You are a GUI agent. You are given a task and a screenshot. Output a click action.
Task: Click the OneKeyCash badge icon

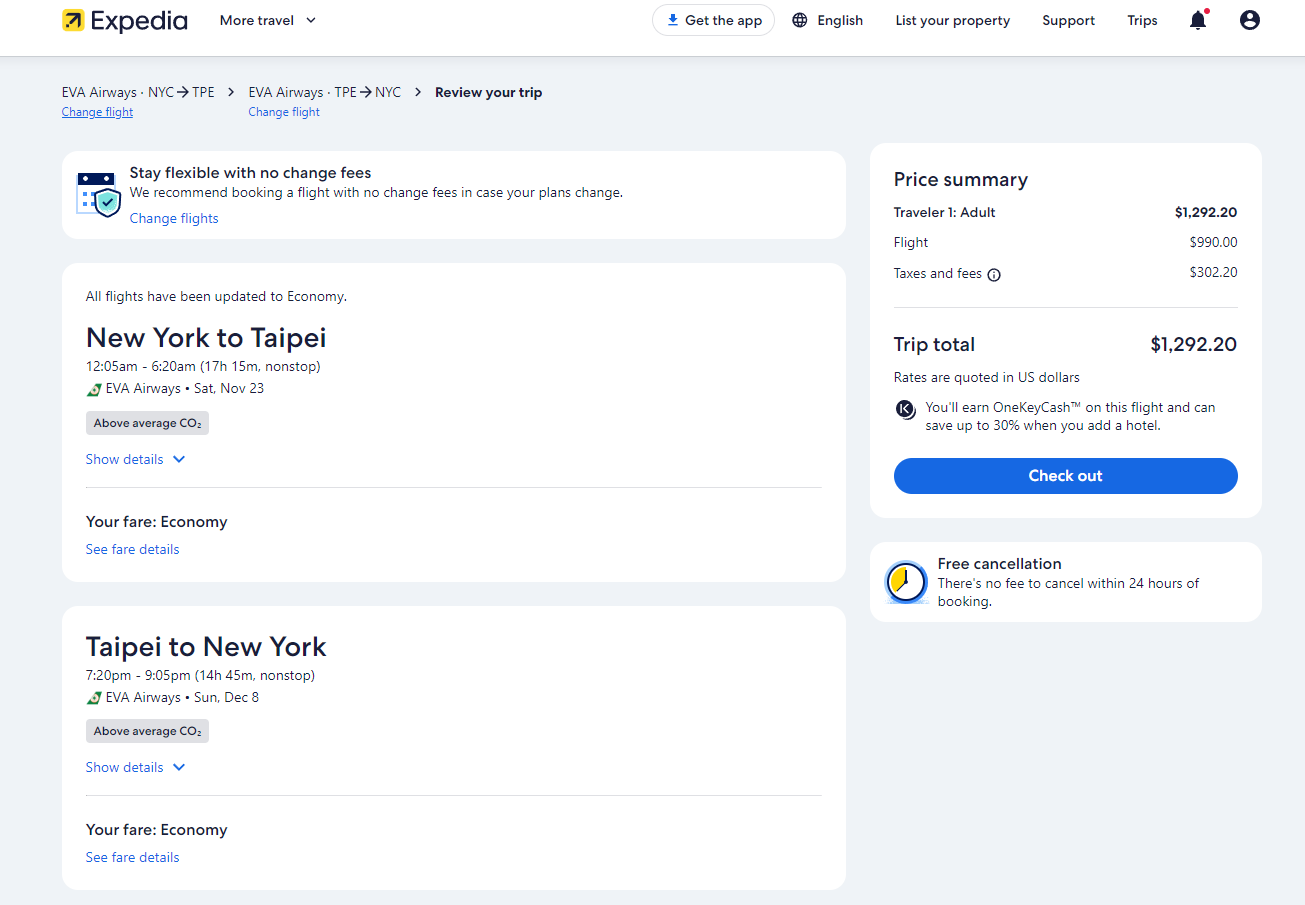tap(905, 409)
